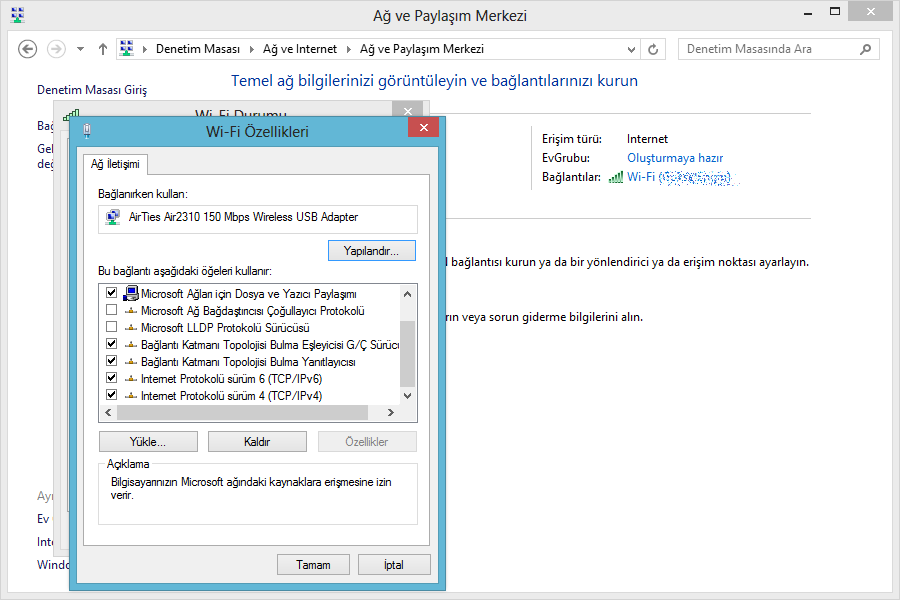Click the network icon in the window title bar
Image resolution: width=900 pixels, height=600 pixels.
point(18,15)
